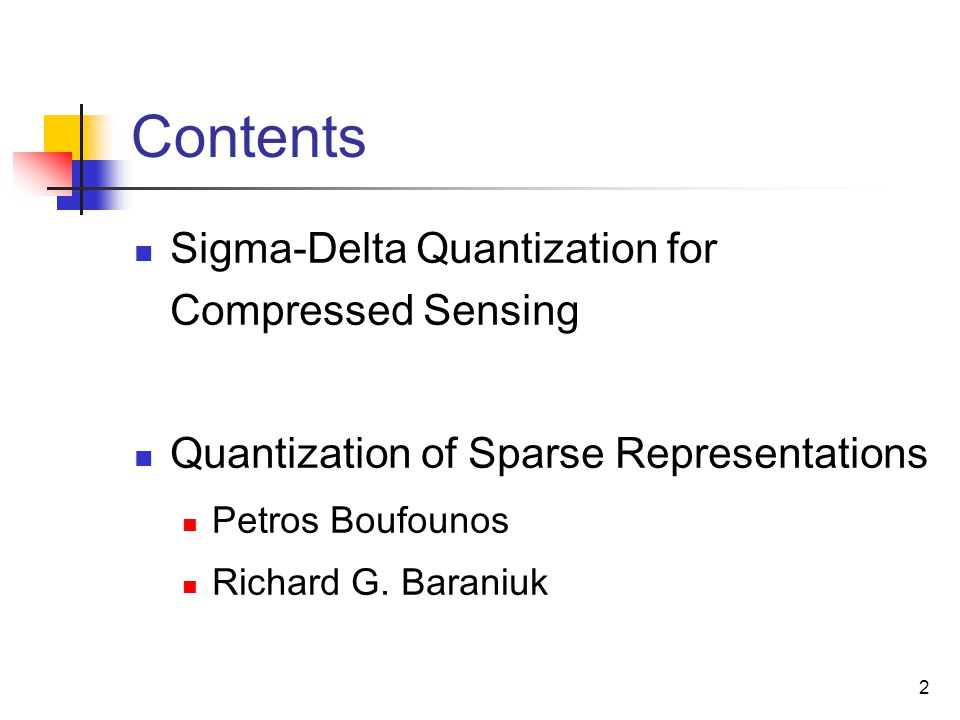Click the slide number 2
The width and height of the screenshot is (960, 720).
click(x=924, y=687)
